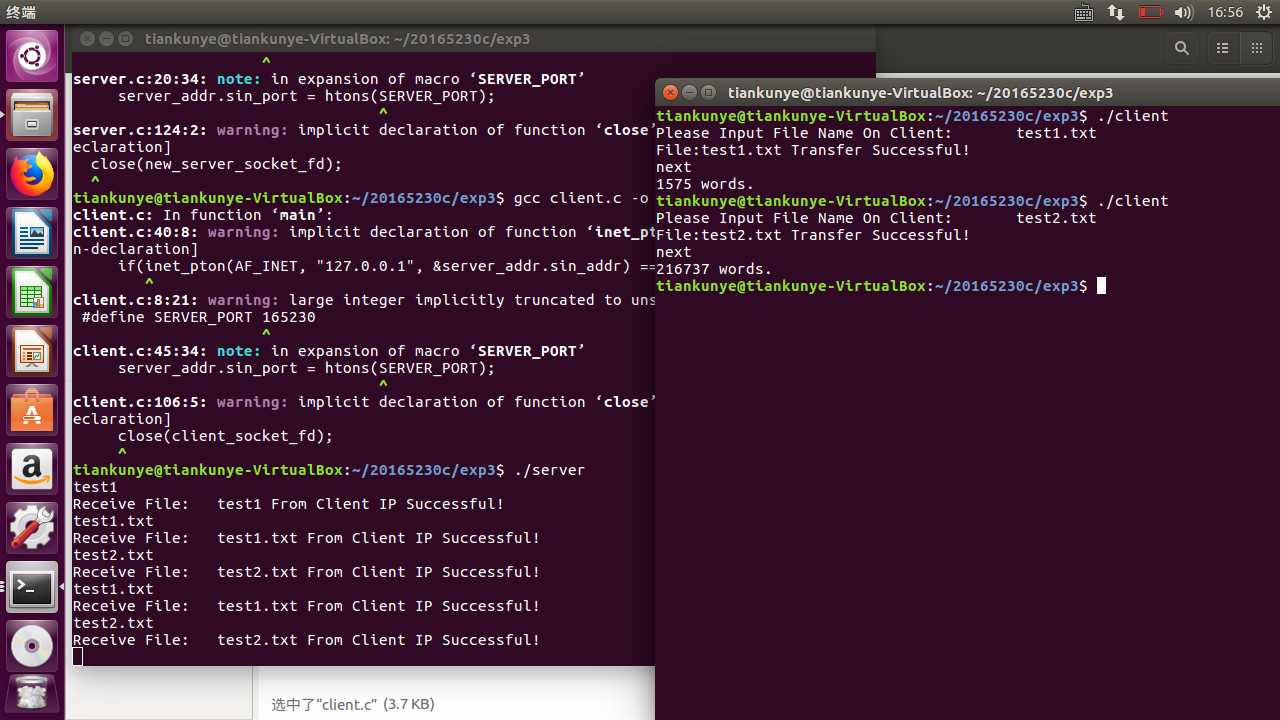The image size is (1280, 720).
Task: Open Ubuntu Software center in the launcher
Action: coord(32,412)
